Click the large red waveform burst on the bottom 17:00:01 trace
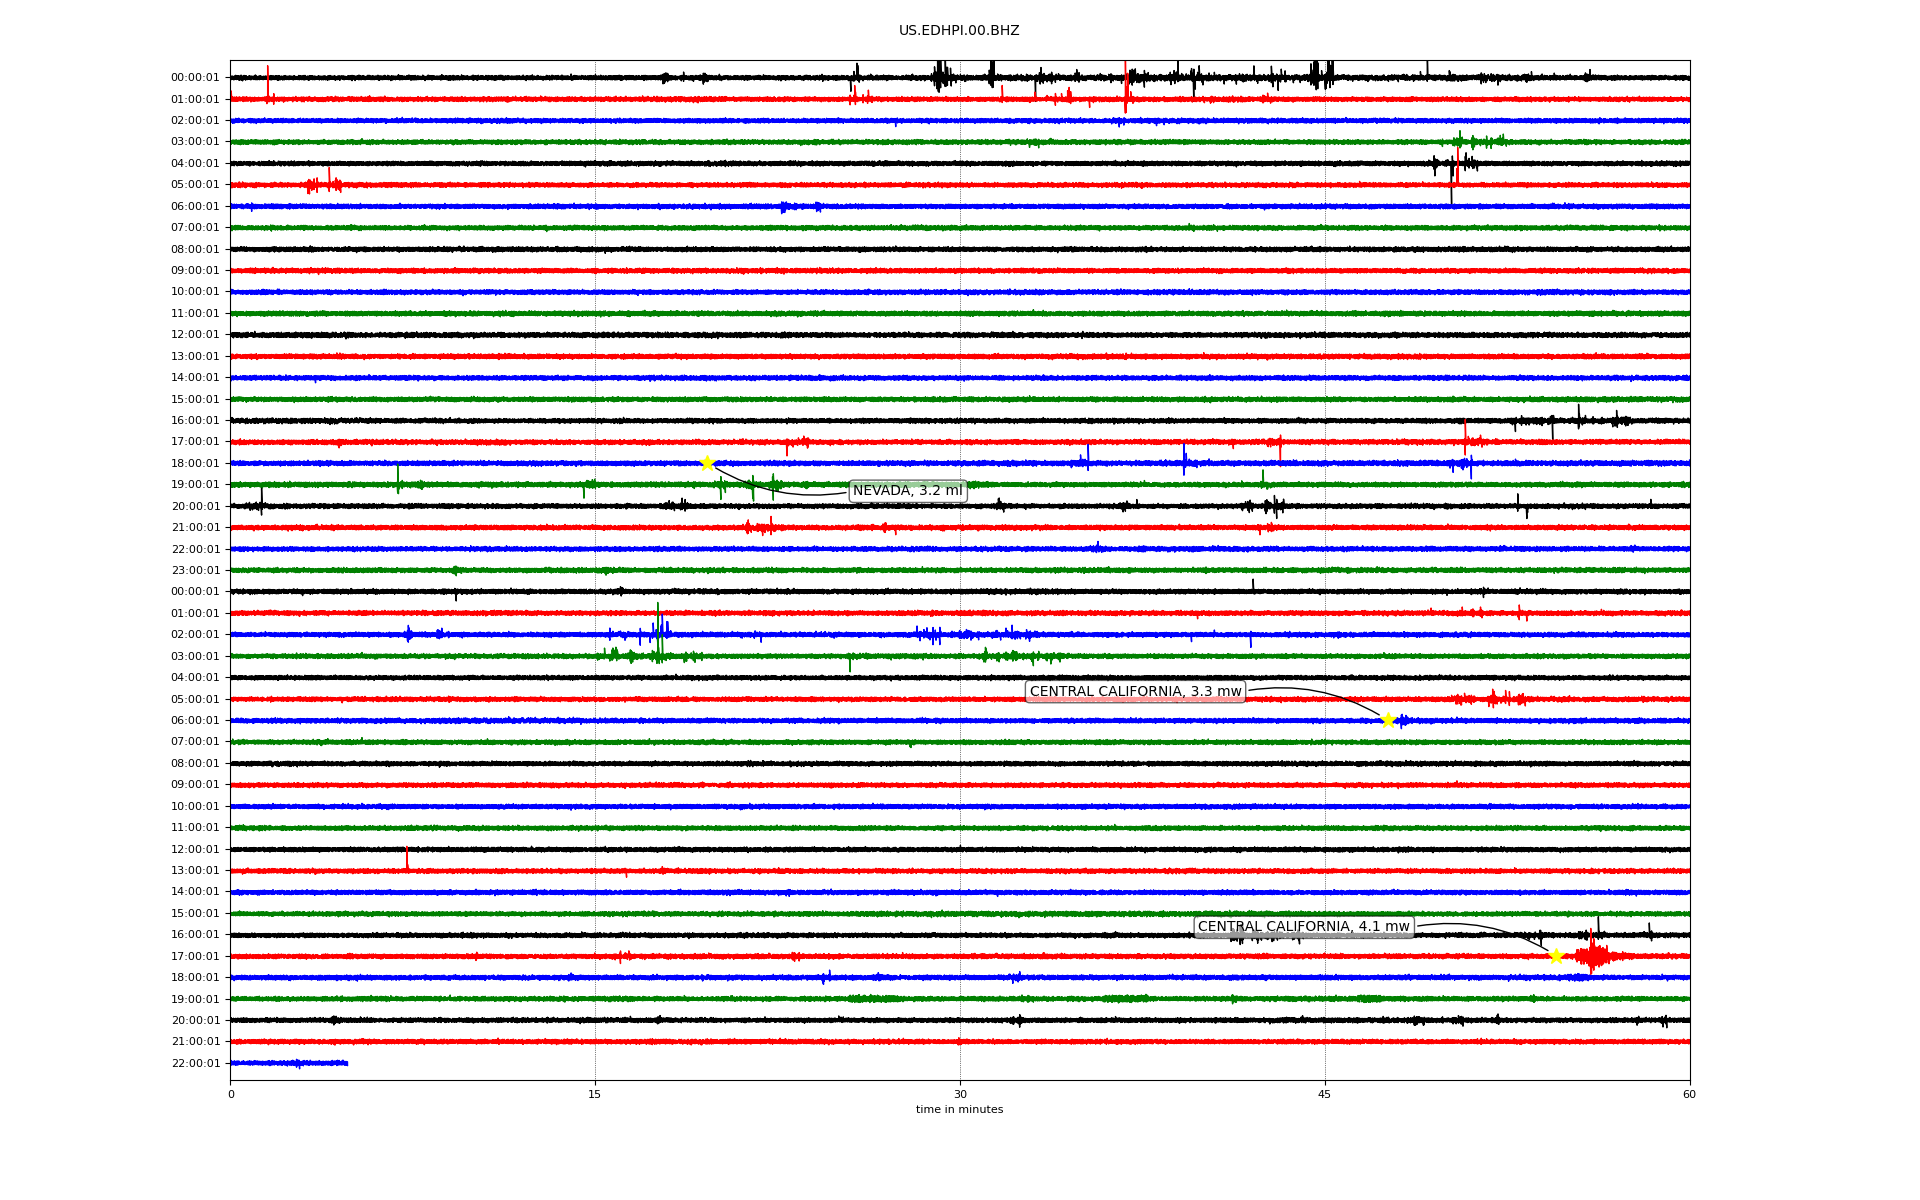The height and width of the screenshot is (1200, 1920). click(x=1592, y=956)
